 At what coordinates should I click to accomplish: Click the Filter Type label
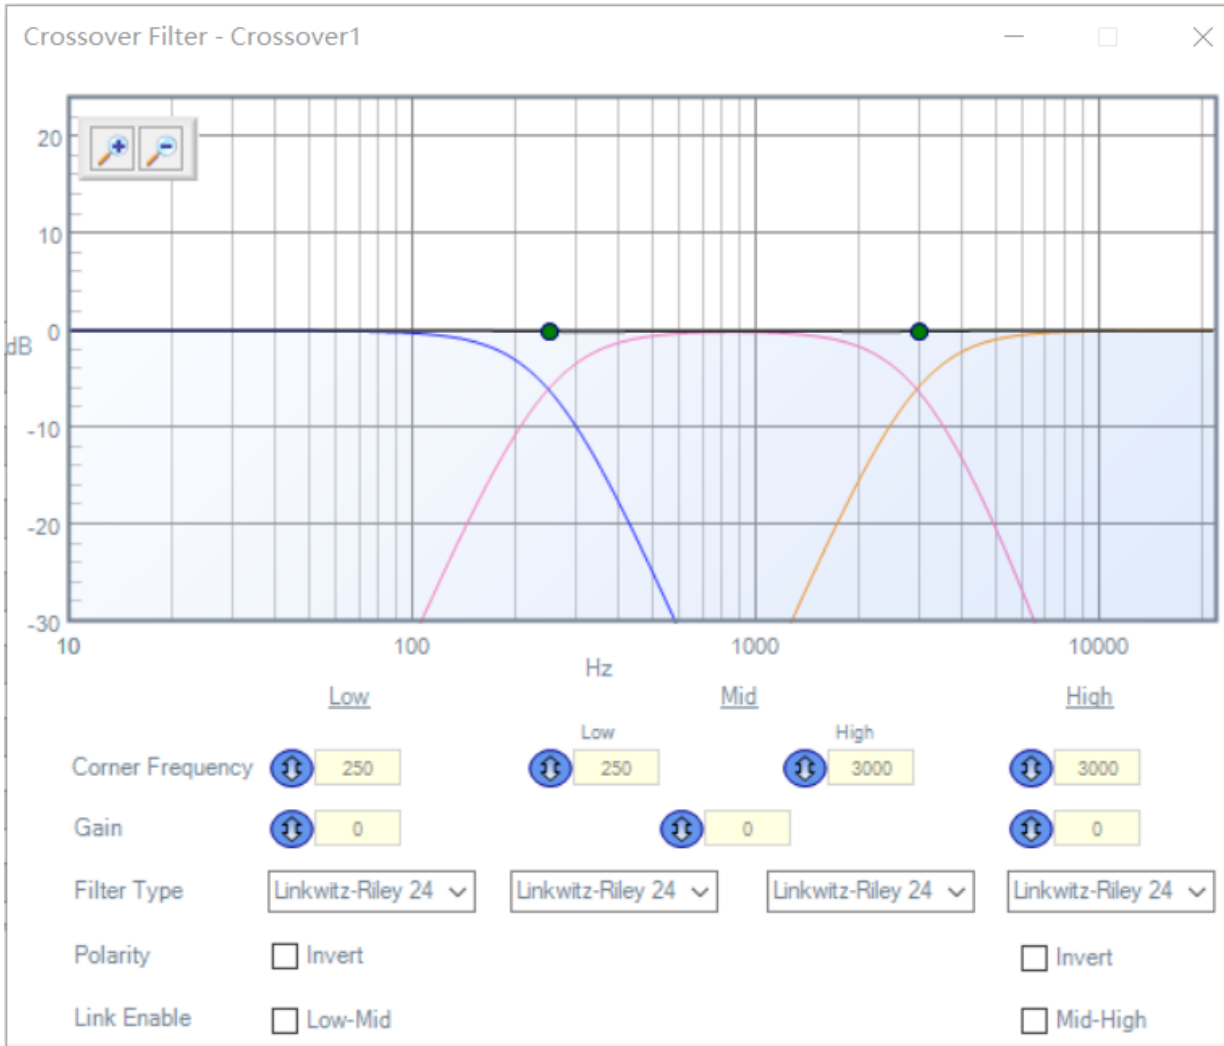[x=128, y=890]
